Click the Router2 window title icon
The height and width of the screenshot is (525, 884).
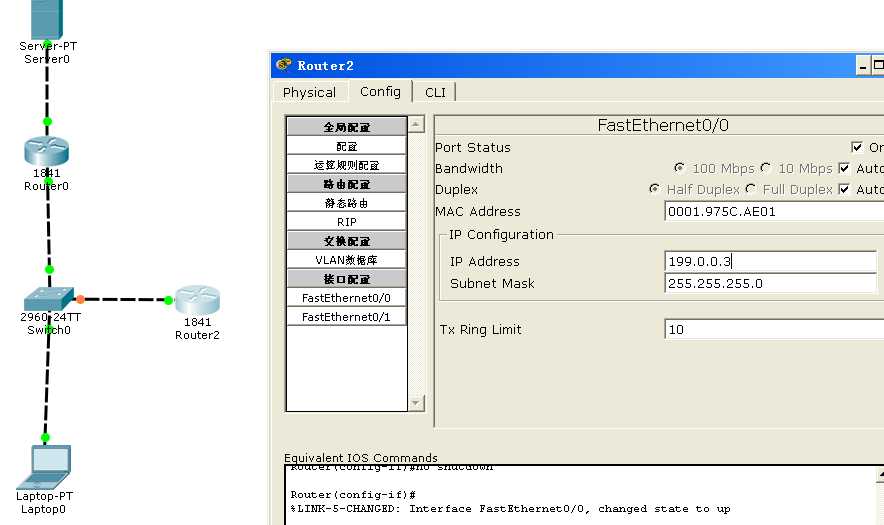284,65
